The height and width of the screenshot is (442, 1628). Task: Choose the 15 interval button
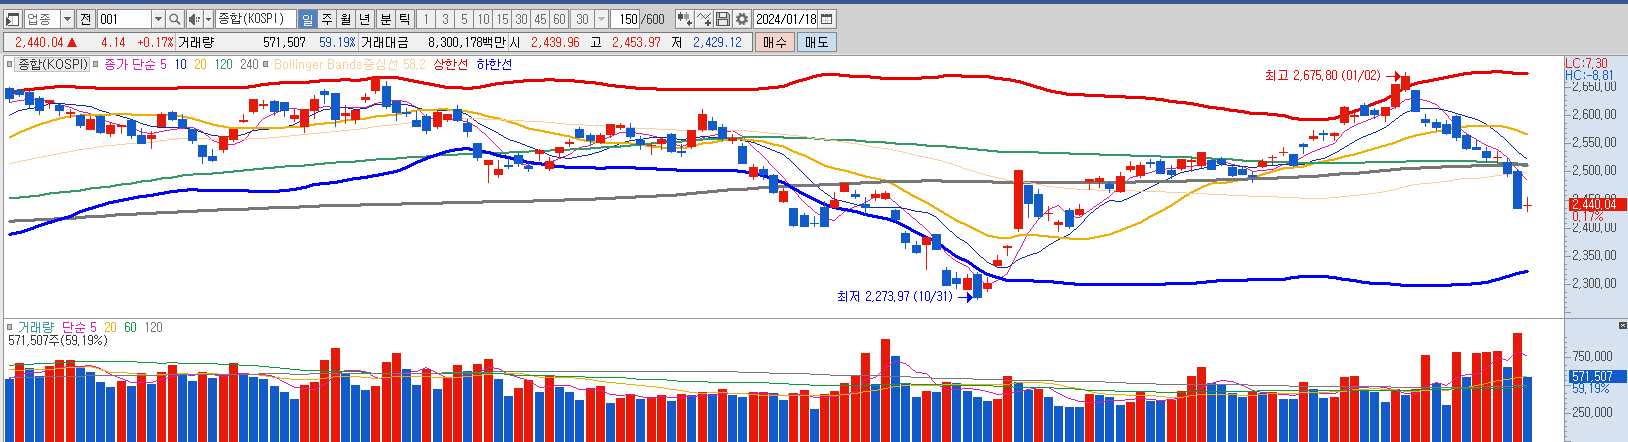click(x=502, y=19)
